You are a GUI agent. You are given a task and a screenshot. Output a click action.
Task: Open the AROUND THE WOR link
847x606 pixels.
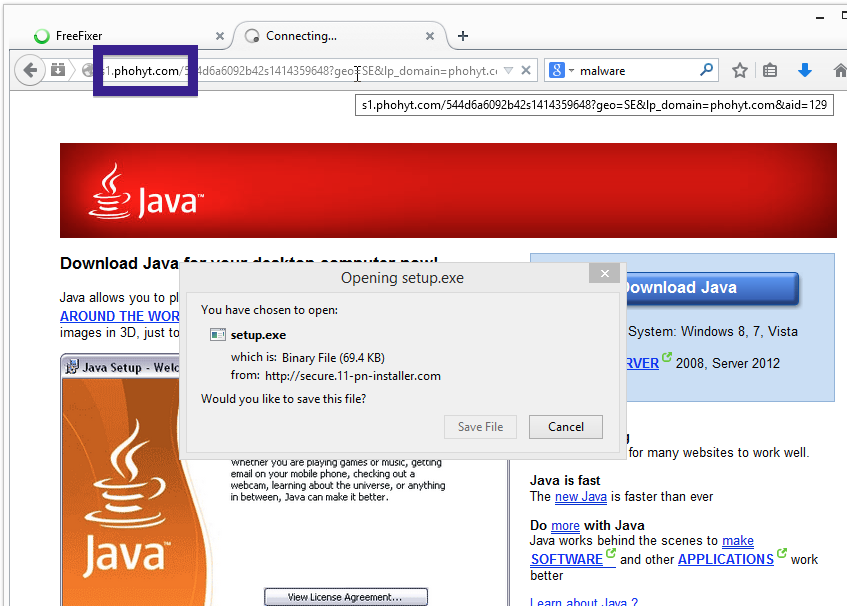pyautogui.click(x=119, y=316)
